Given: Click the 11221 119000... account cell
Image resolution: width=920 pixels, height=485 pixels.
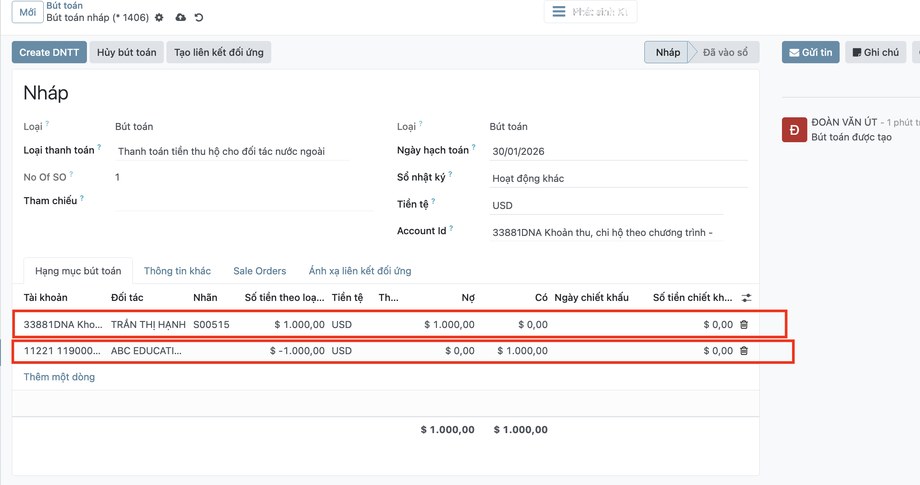Looking at the screenshot, I should point(62,351).
